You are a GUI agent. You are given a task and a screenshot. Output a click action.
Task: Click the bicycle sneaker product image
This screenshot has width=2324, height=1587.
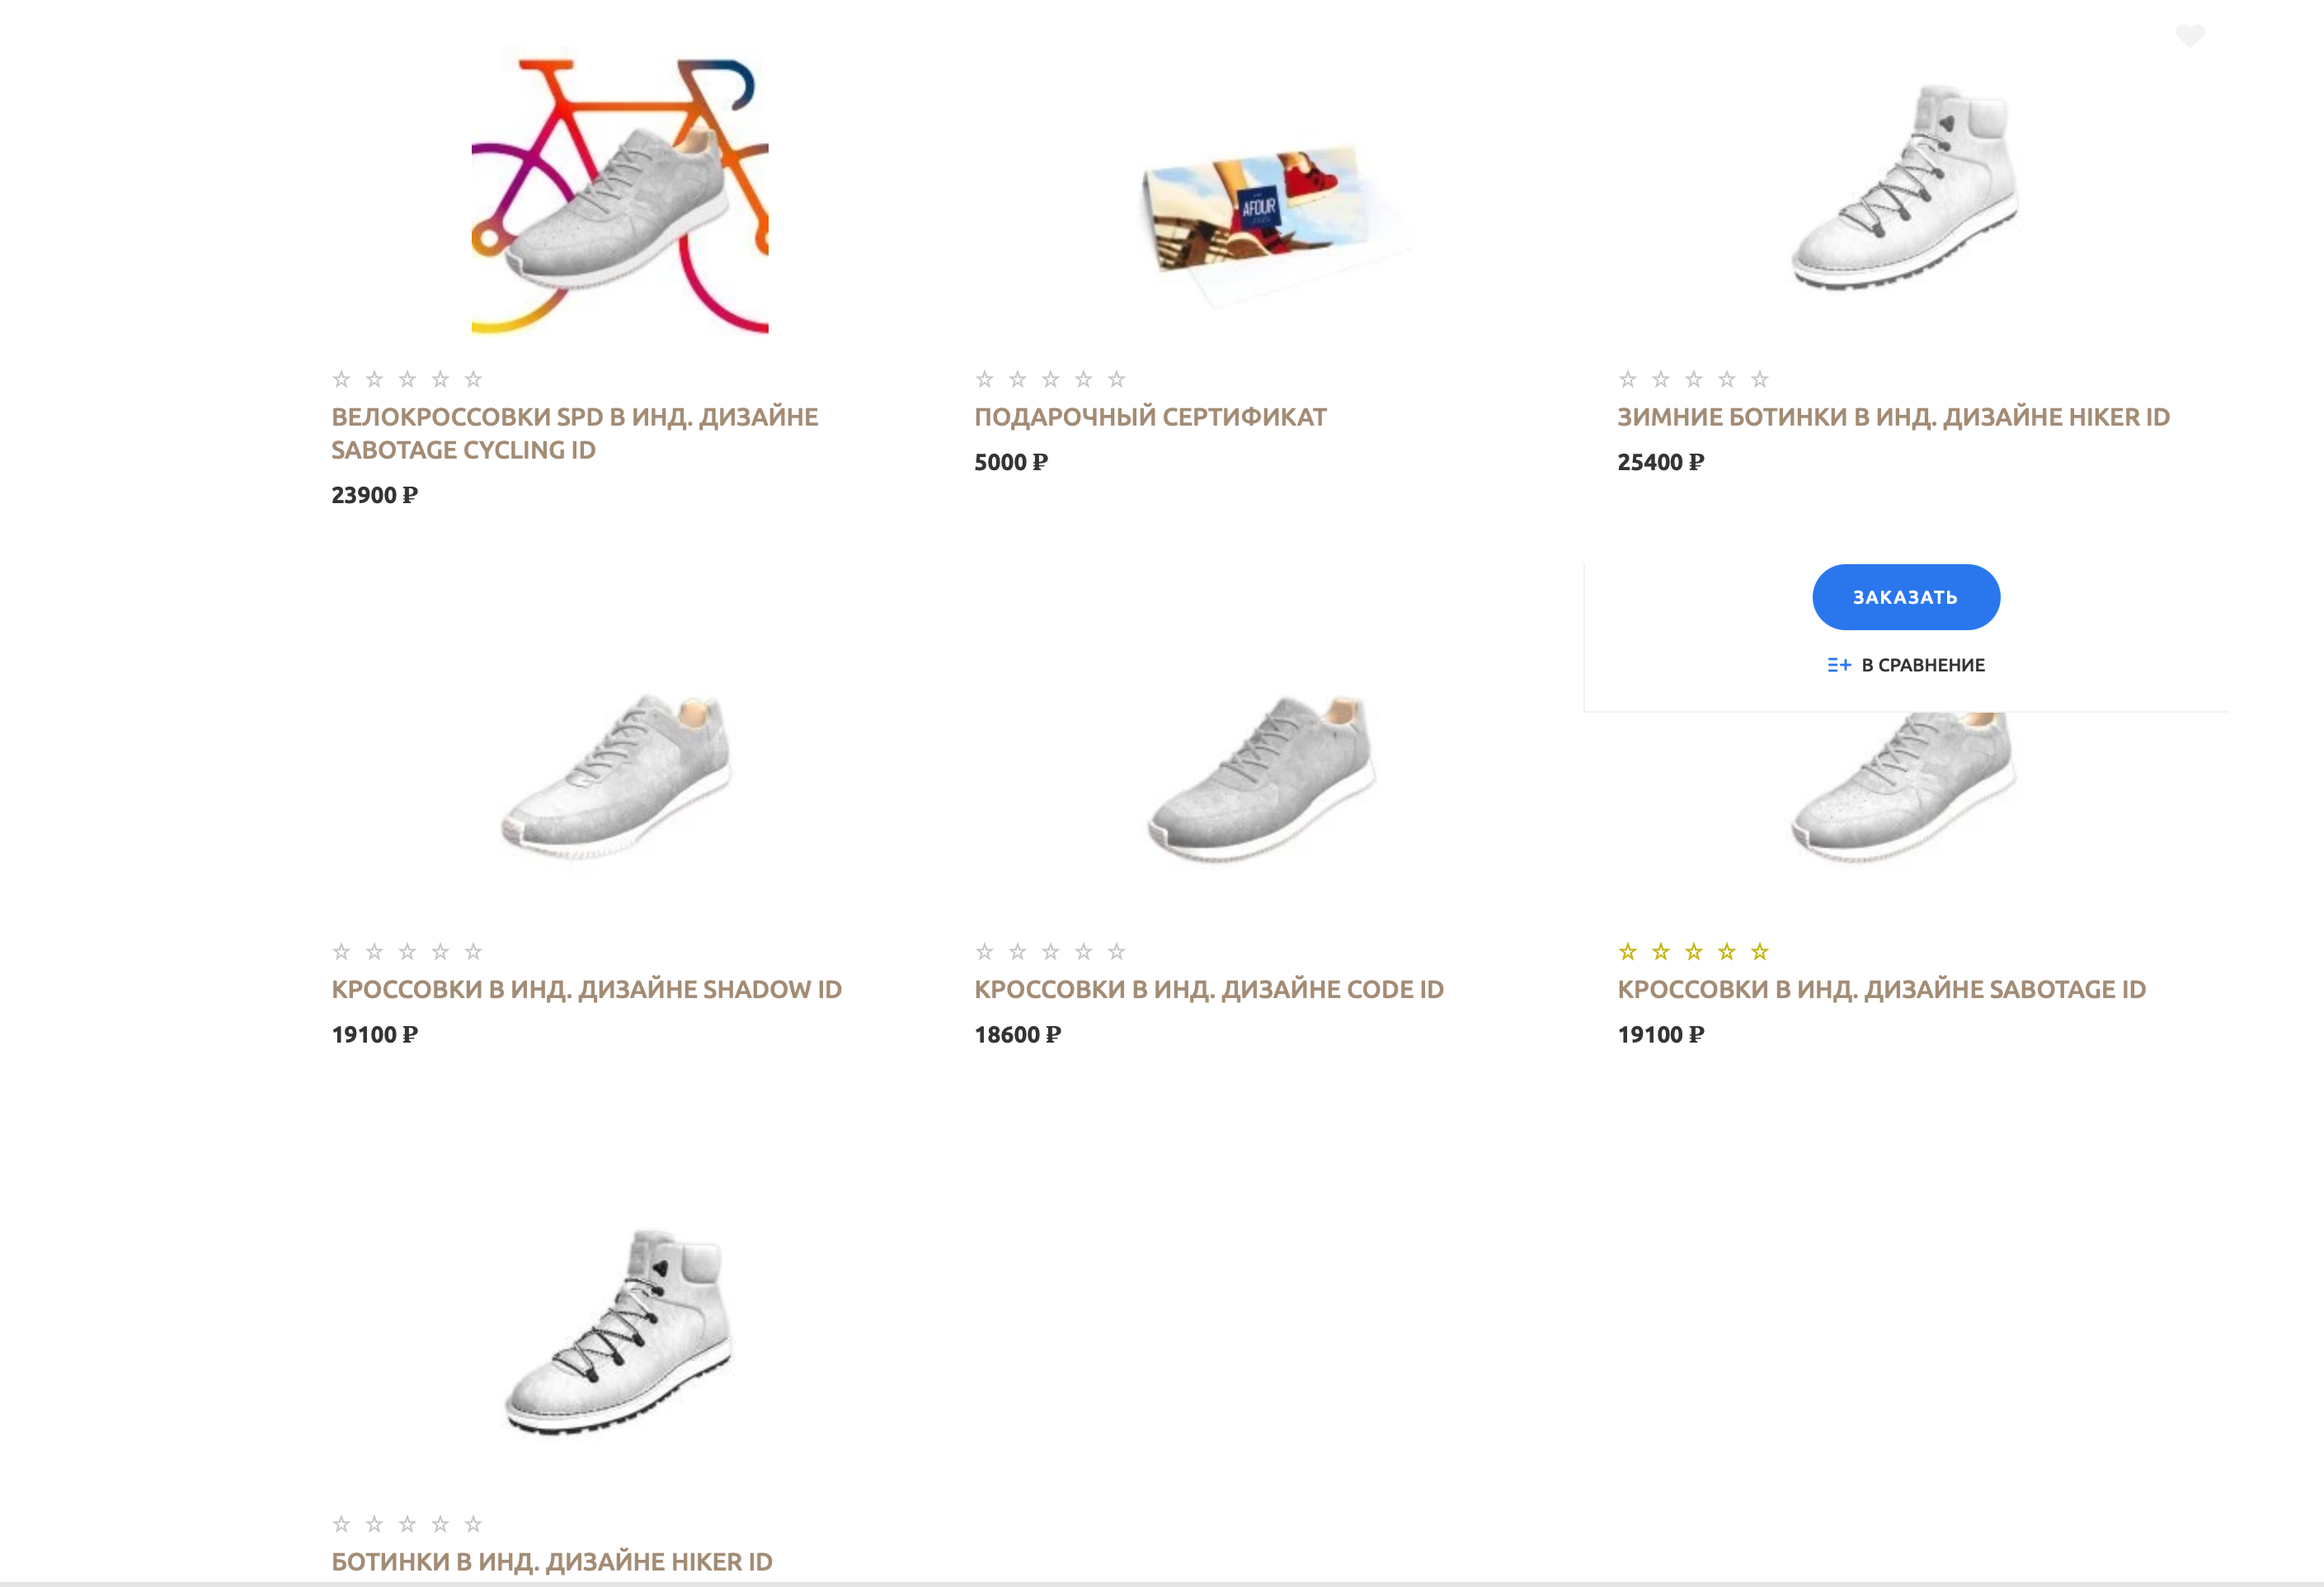pos(620,196)
